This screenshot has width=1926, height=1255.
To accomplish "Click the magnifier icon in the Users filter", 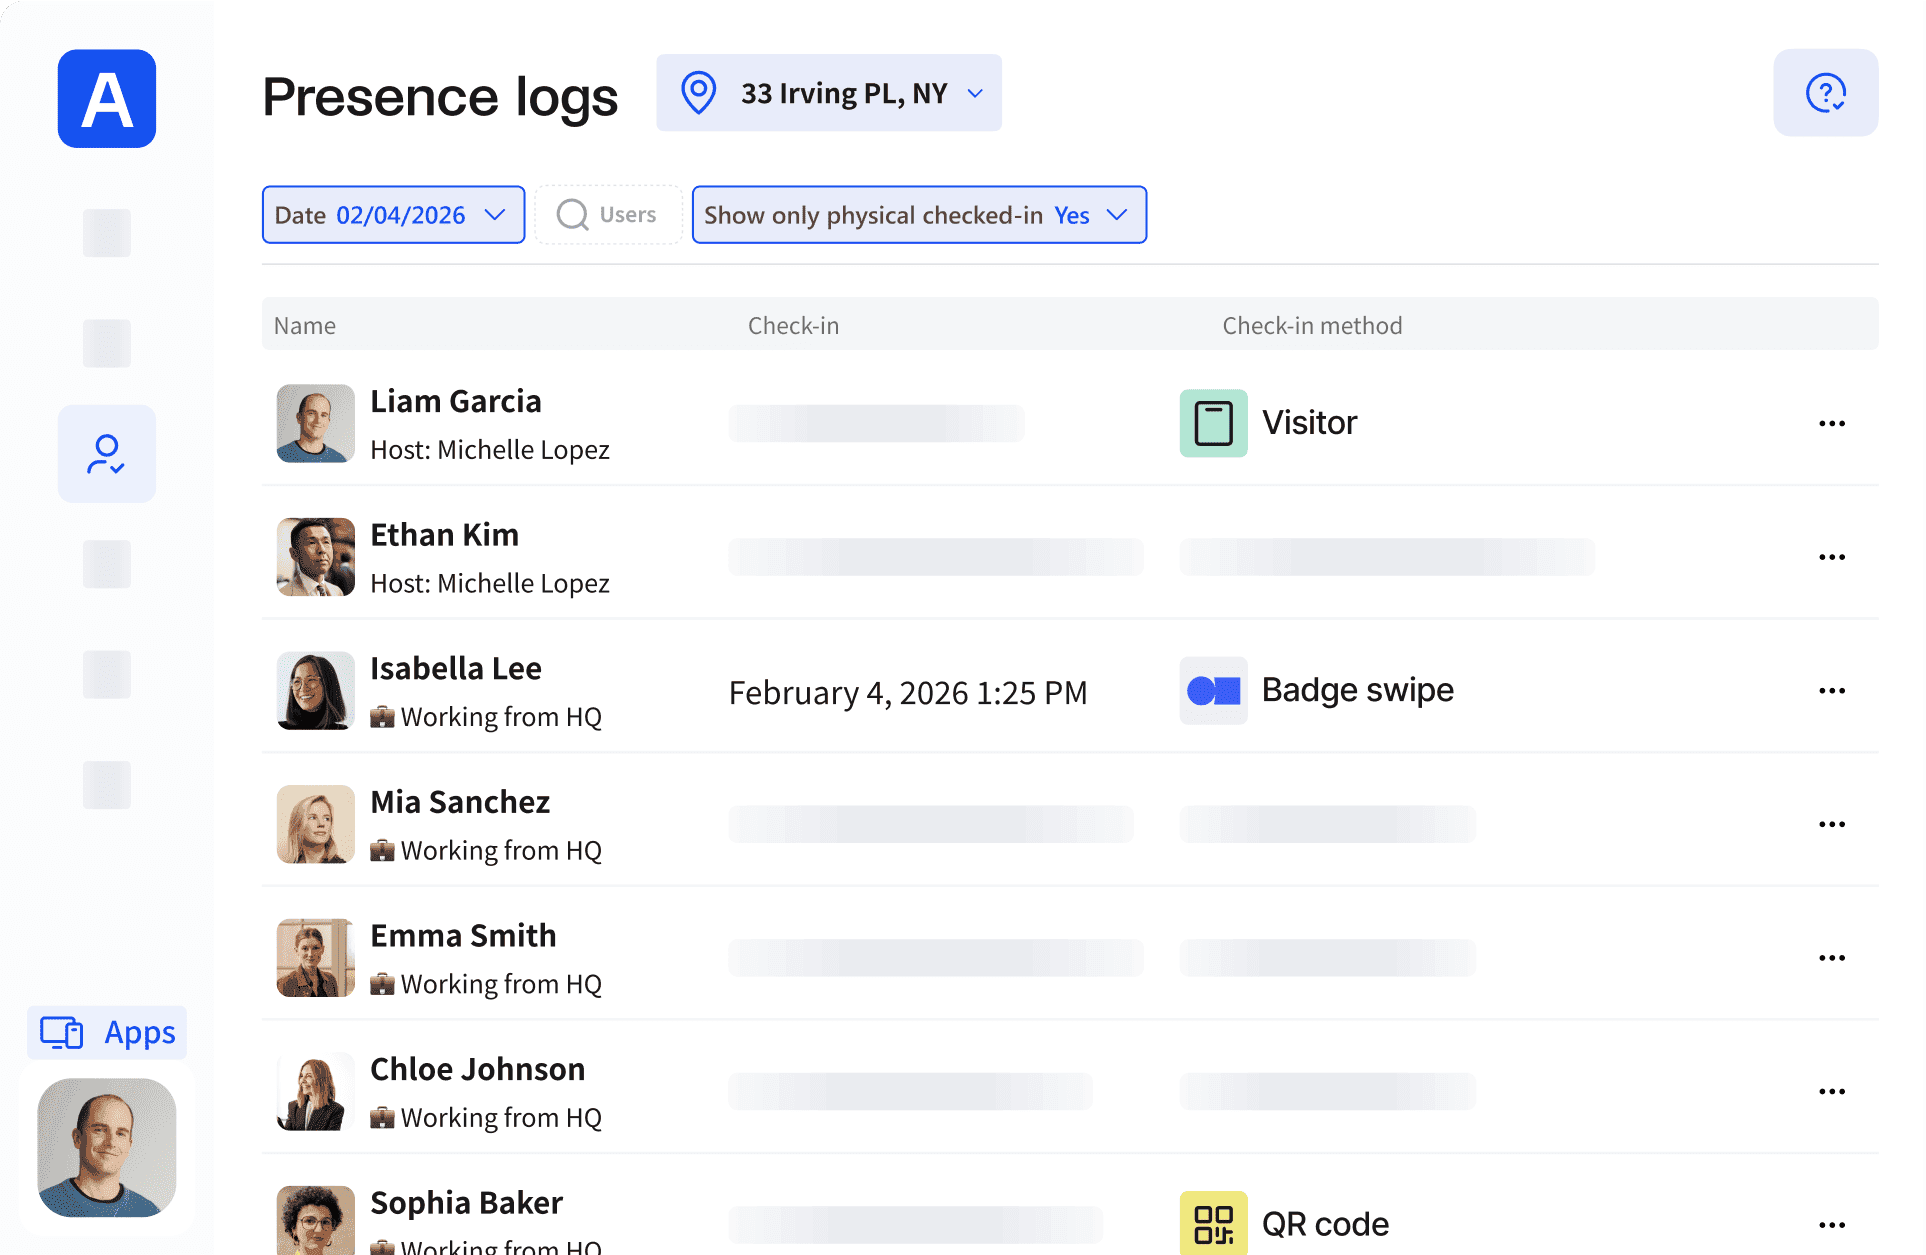I will [571, 214].
